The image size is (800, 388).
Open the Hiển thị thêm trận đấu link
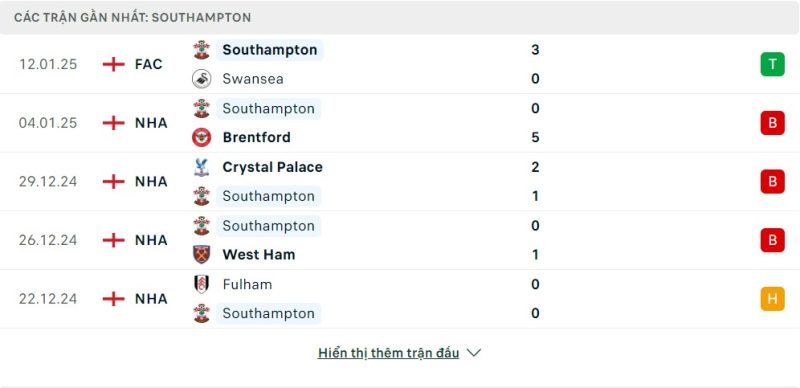[388, 353]
